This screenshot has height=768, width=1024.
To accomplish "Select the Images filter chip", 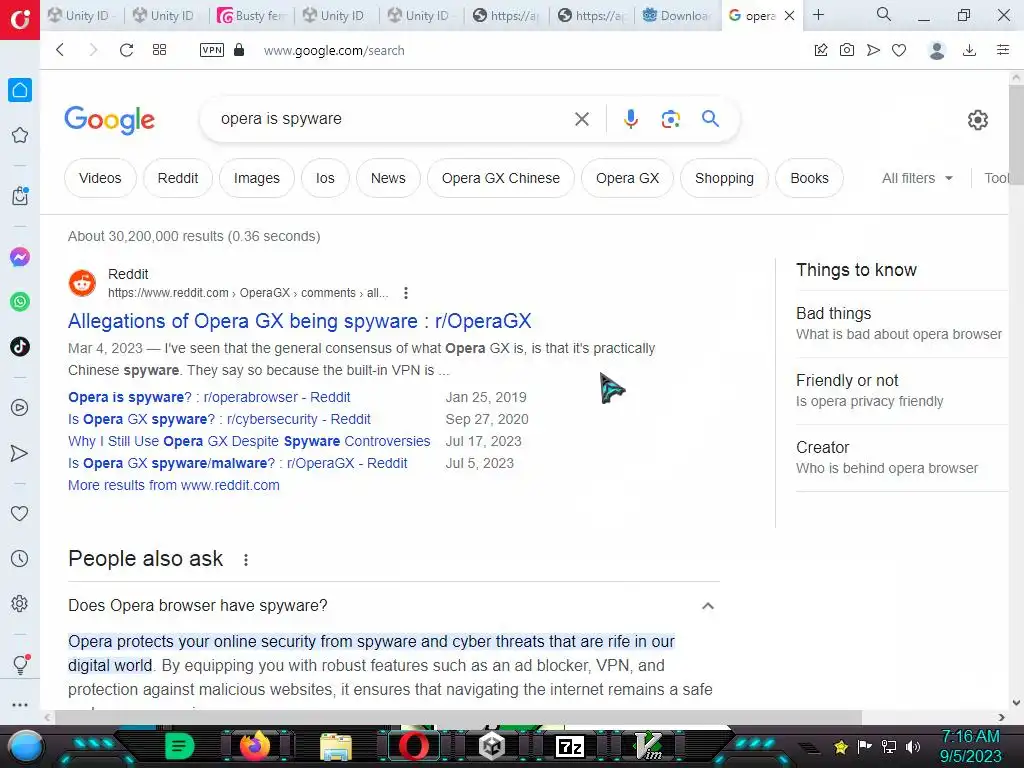I will (x=257, y=178).
